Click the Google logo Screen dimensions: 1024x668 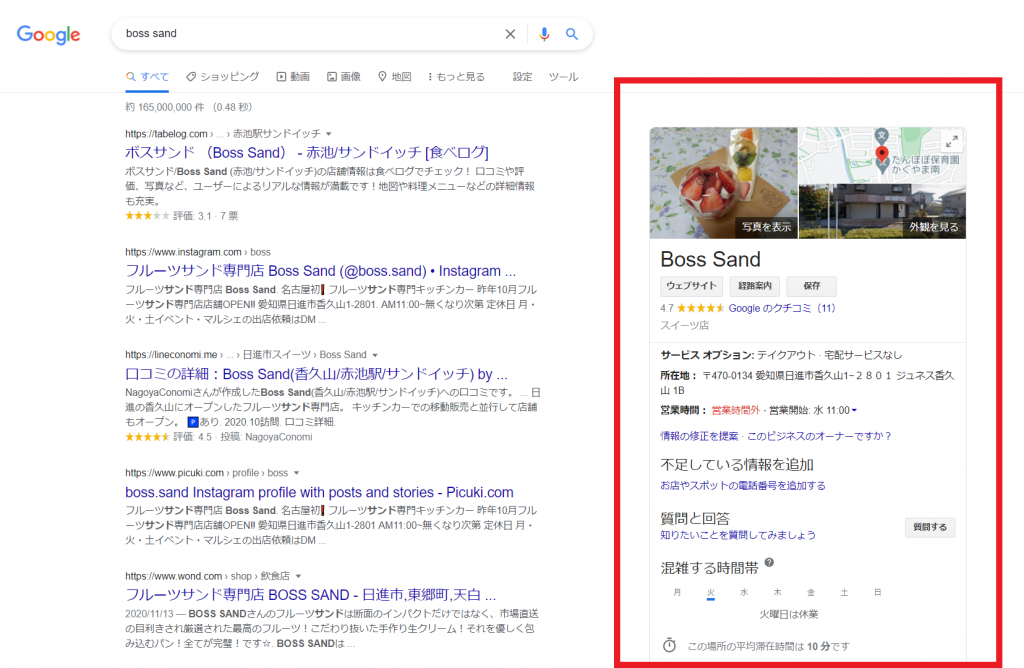coord(48,34)
